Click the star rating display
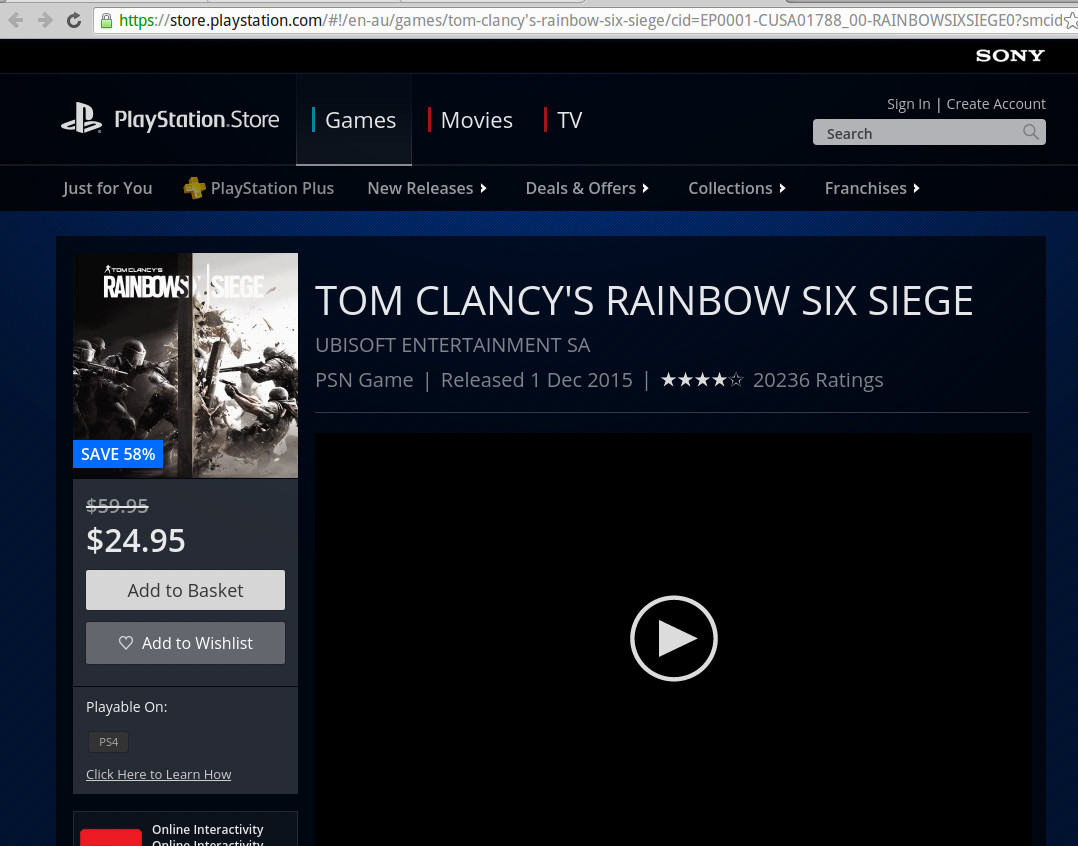The width and height of the screenshot is (1078, 846). [x=702, y=379]
